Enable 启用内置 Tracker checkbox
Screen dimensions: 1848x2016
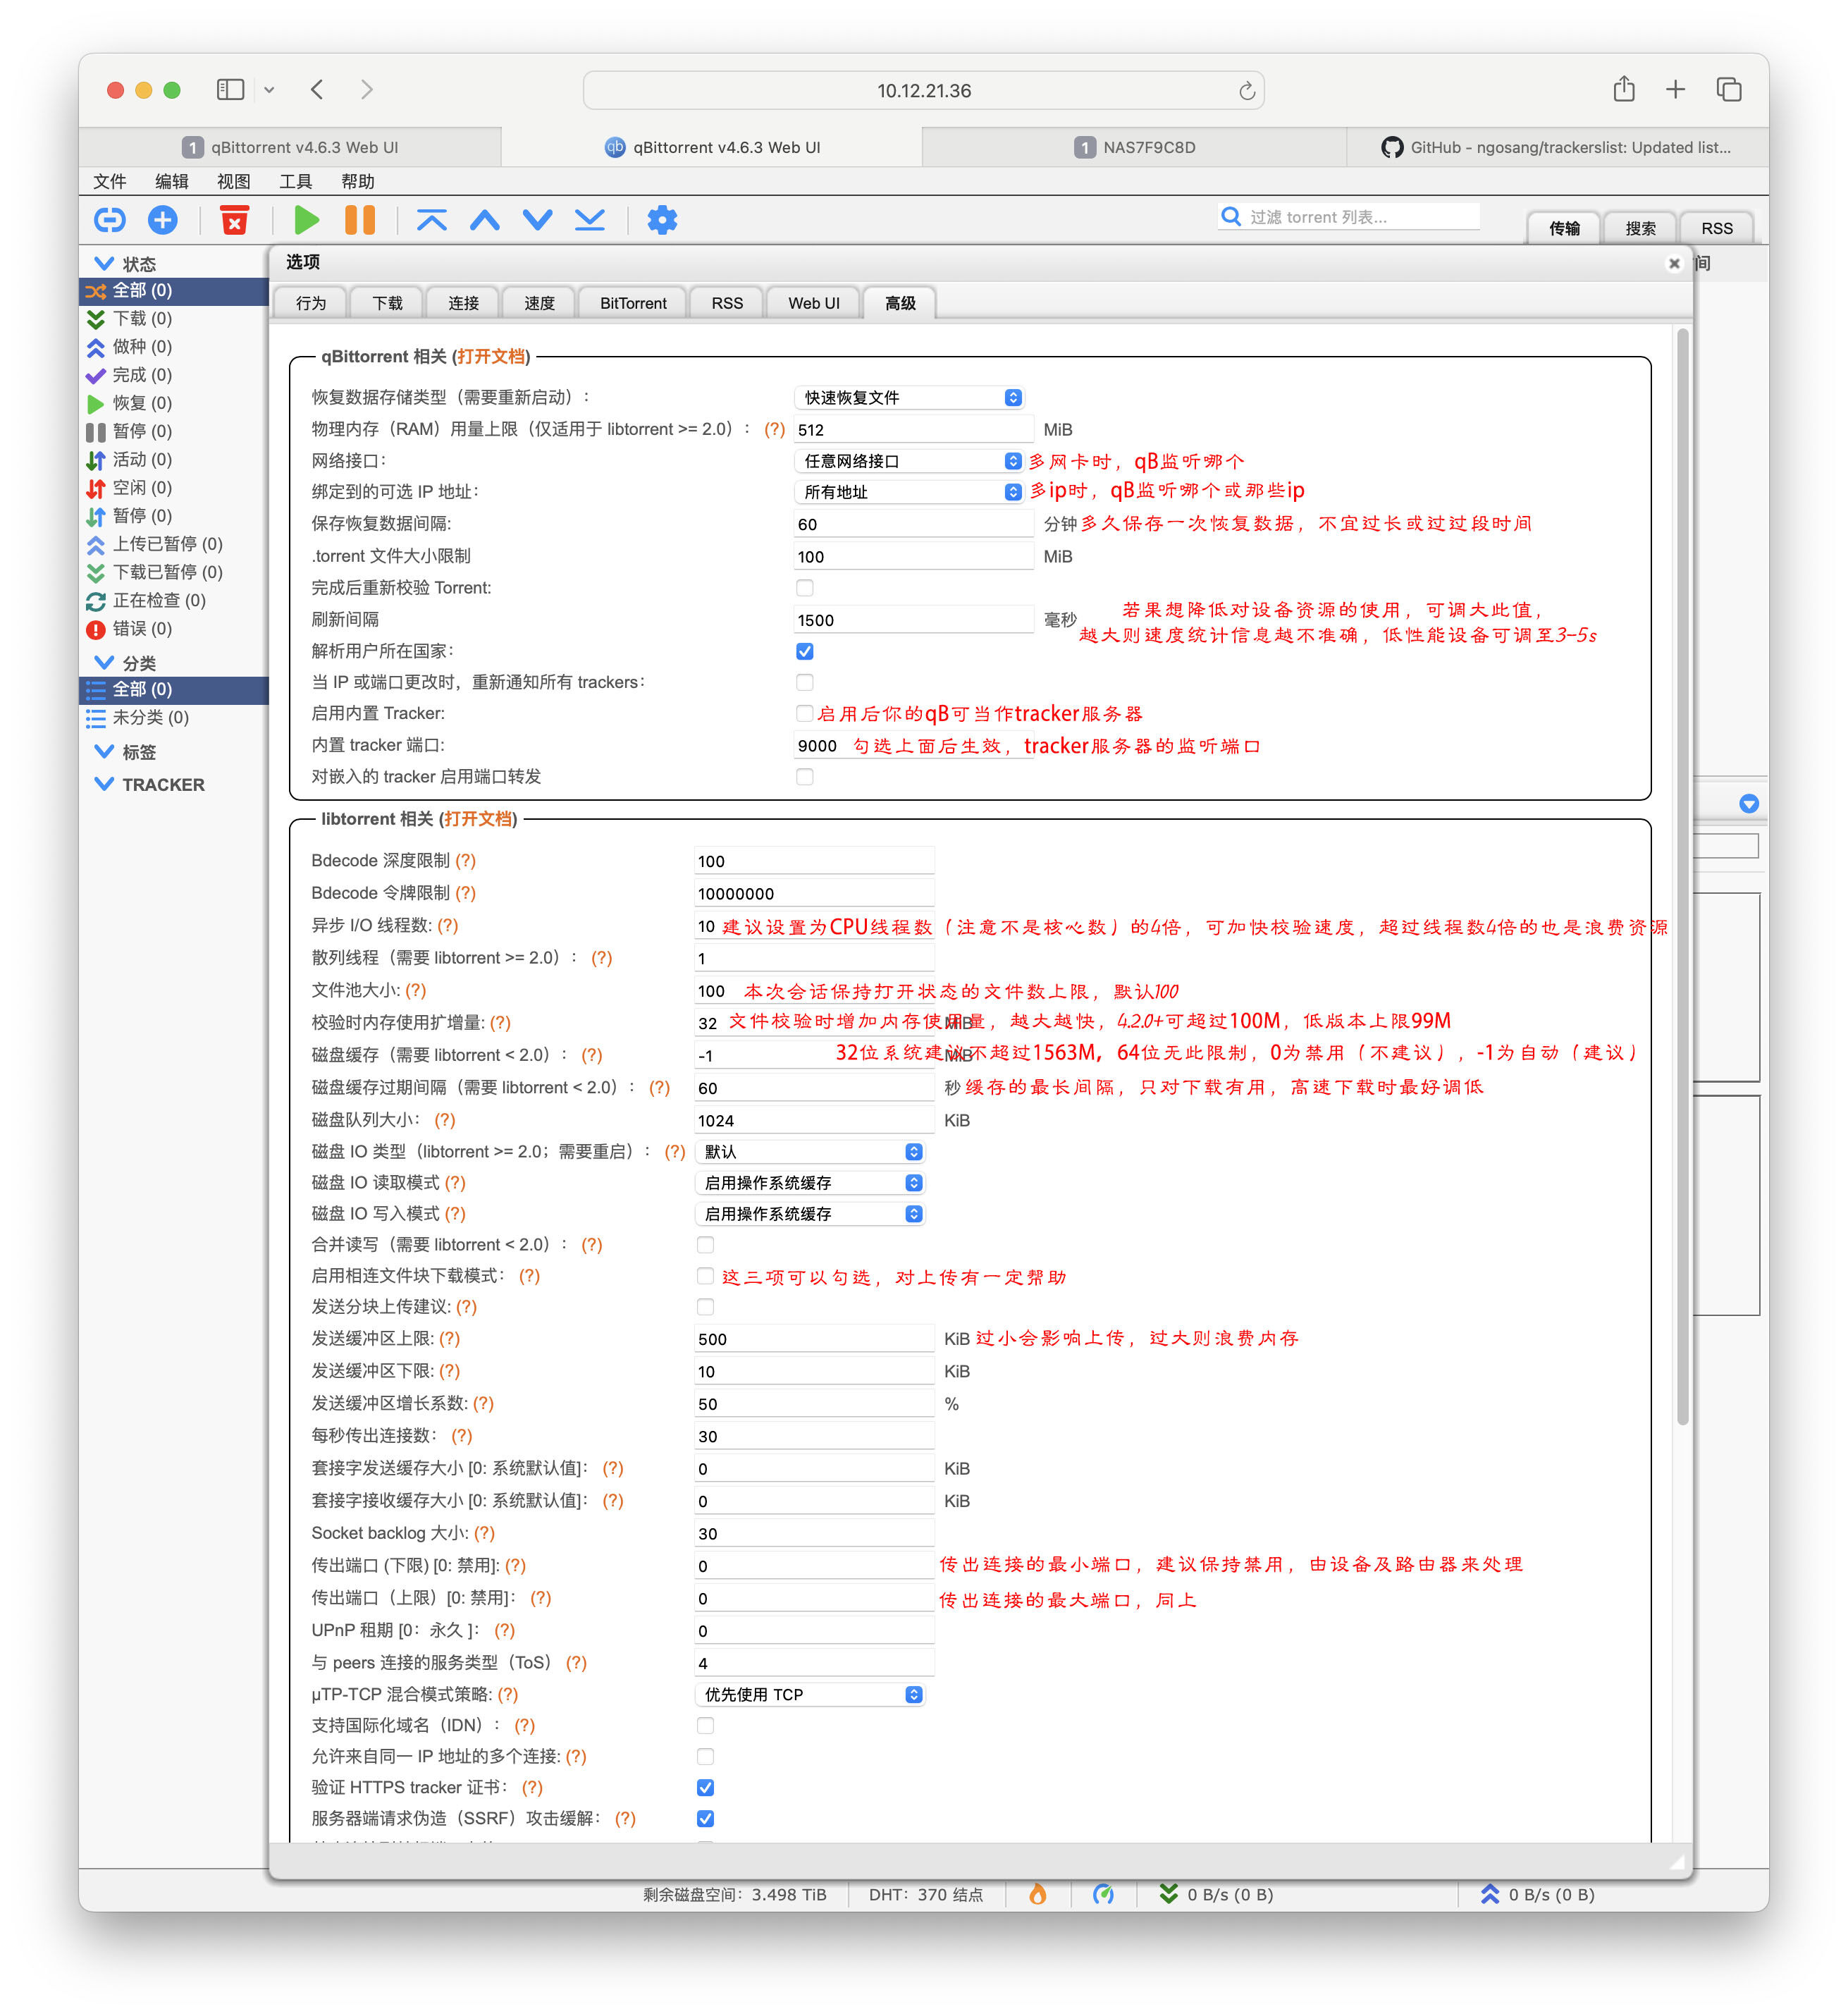[805, 713]
